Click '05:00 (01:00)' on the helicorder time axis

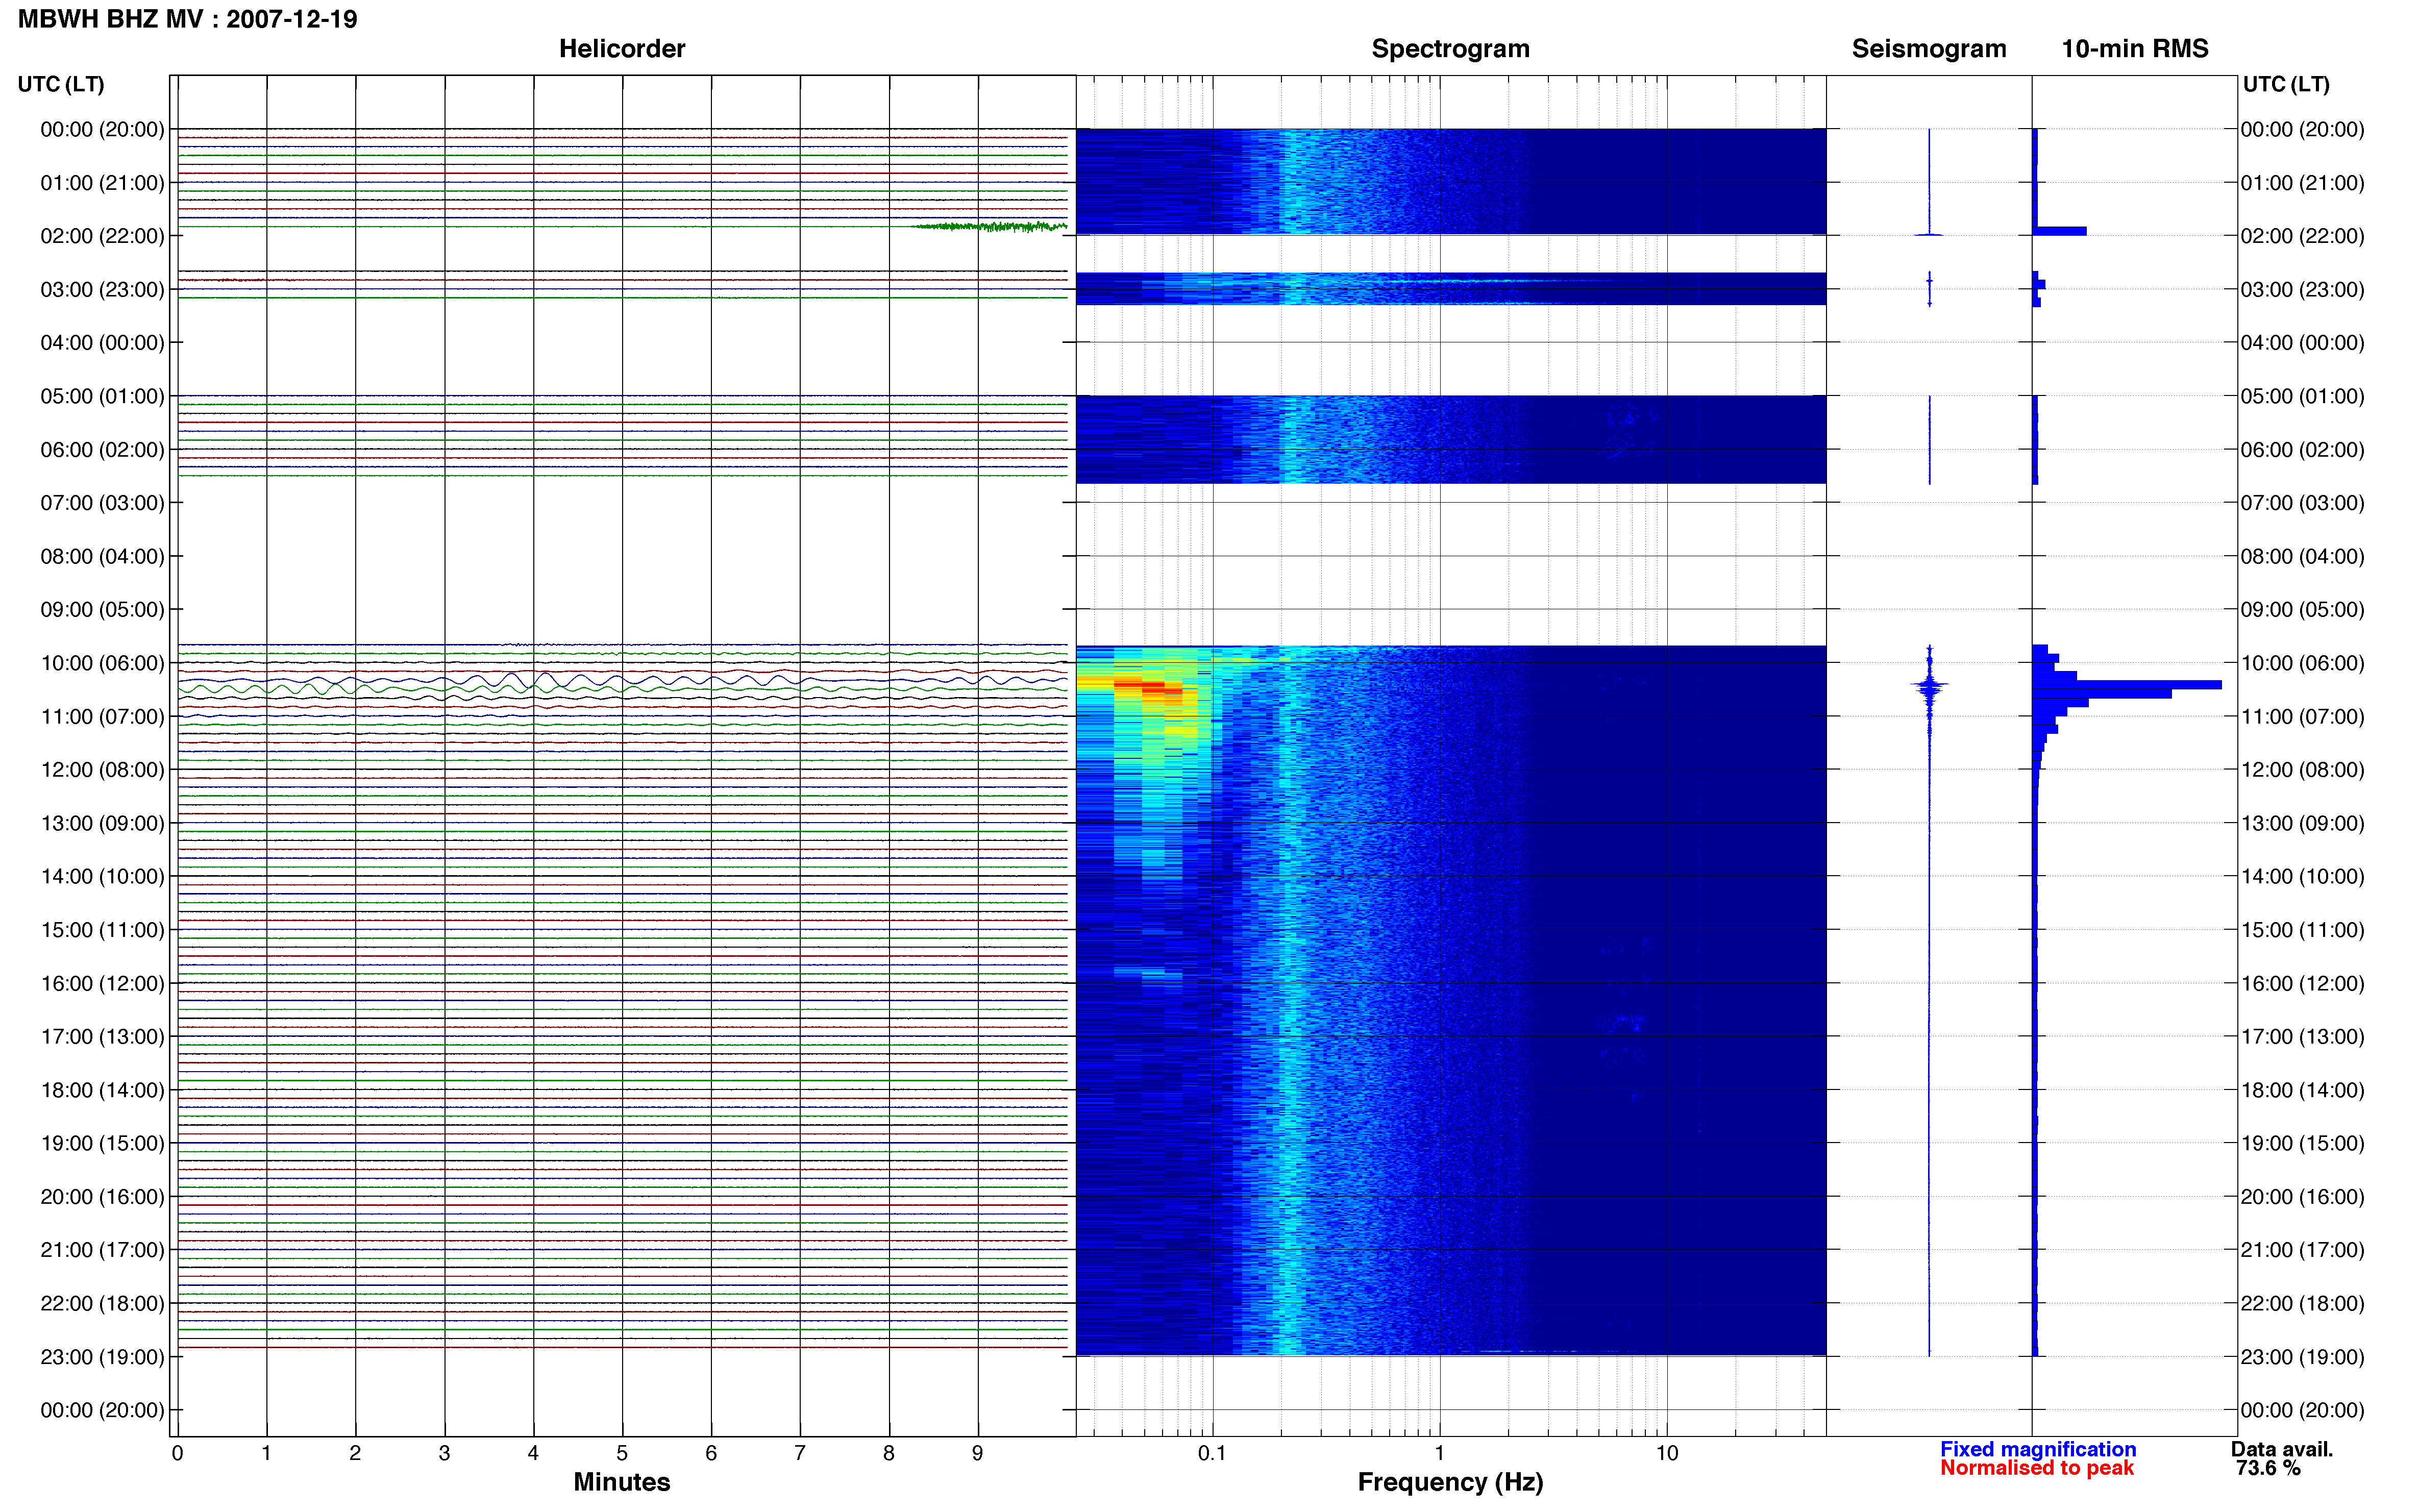(102, 395)
